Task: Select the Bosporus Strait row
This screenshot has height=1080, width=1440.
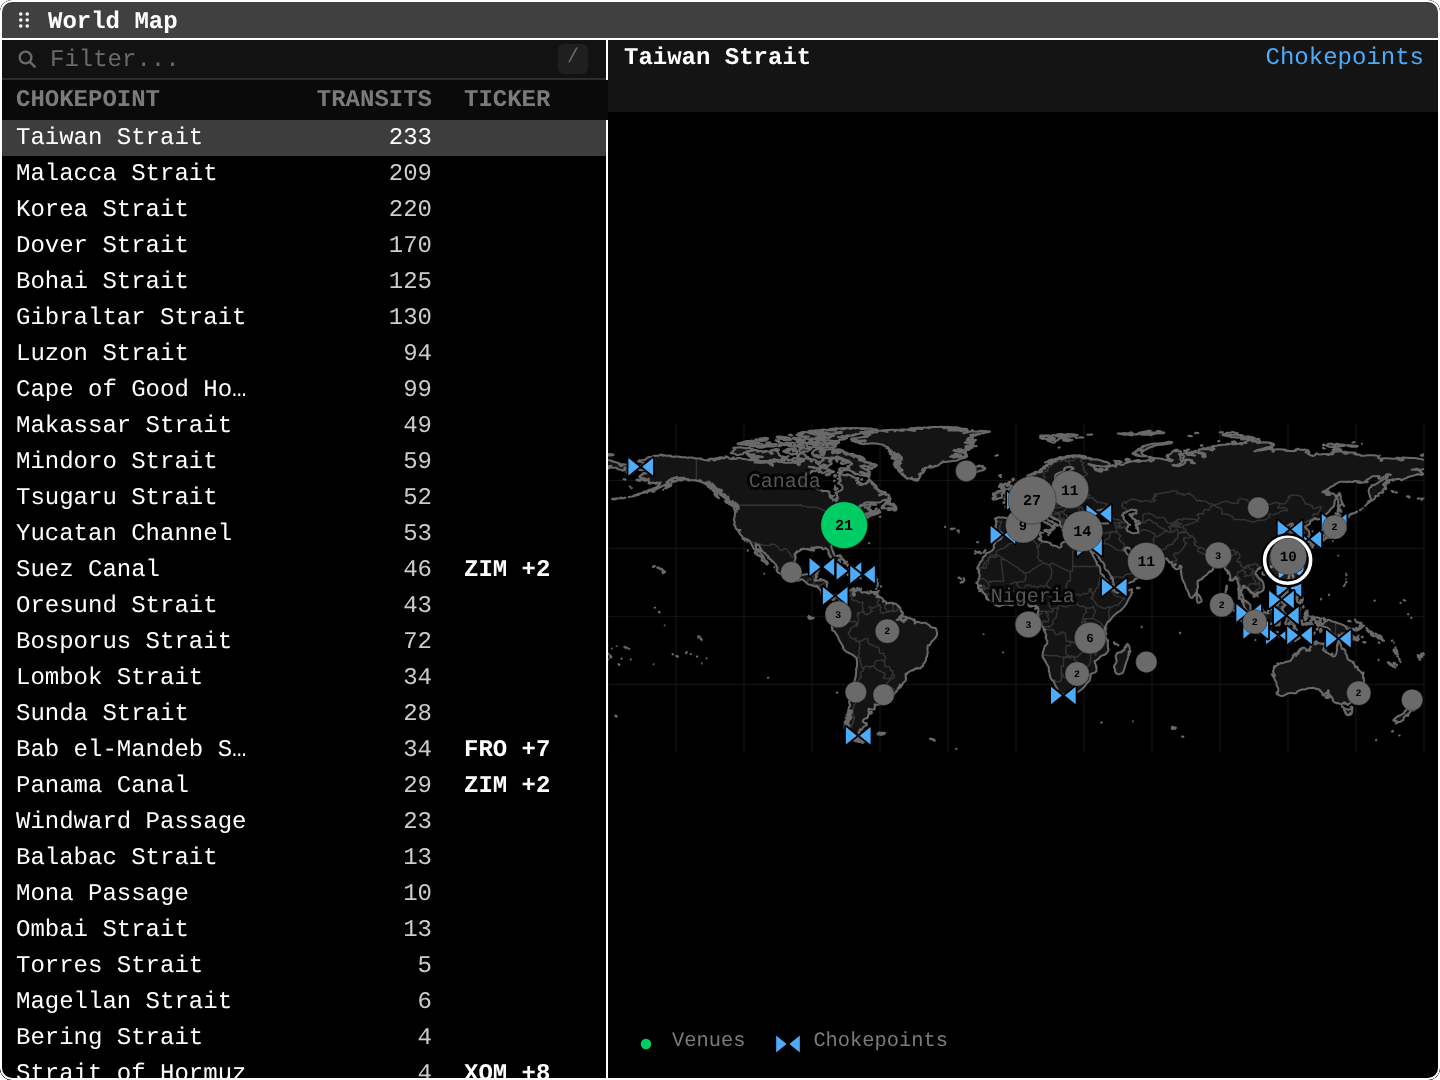Action: tap(304, 641)
